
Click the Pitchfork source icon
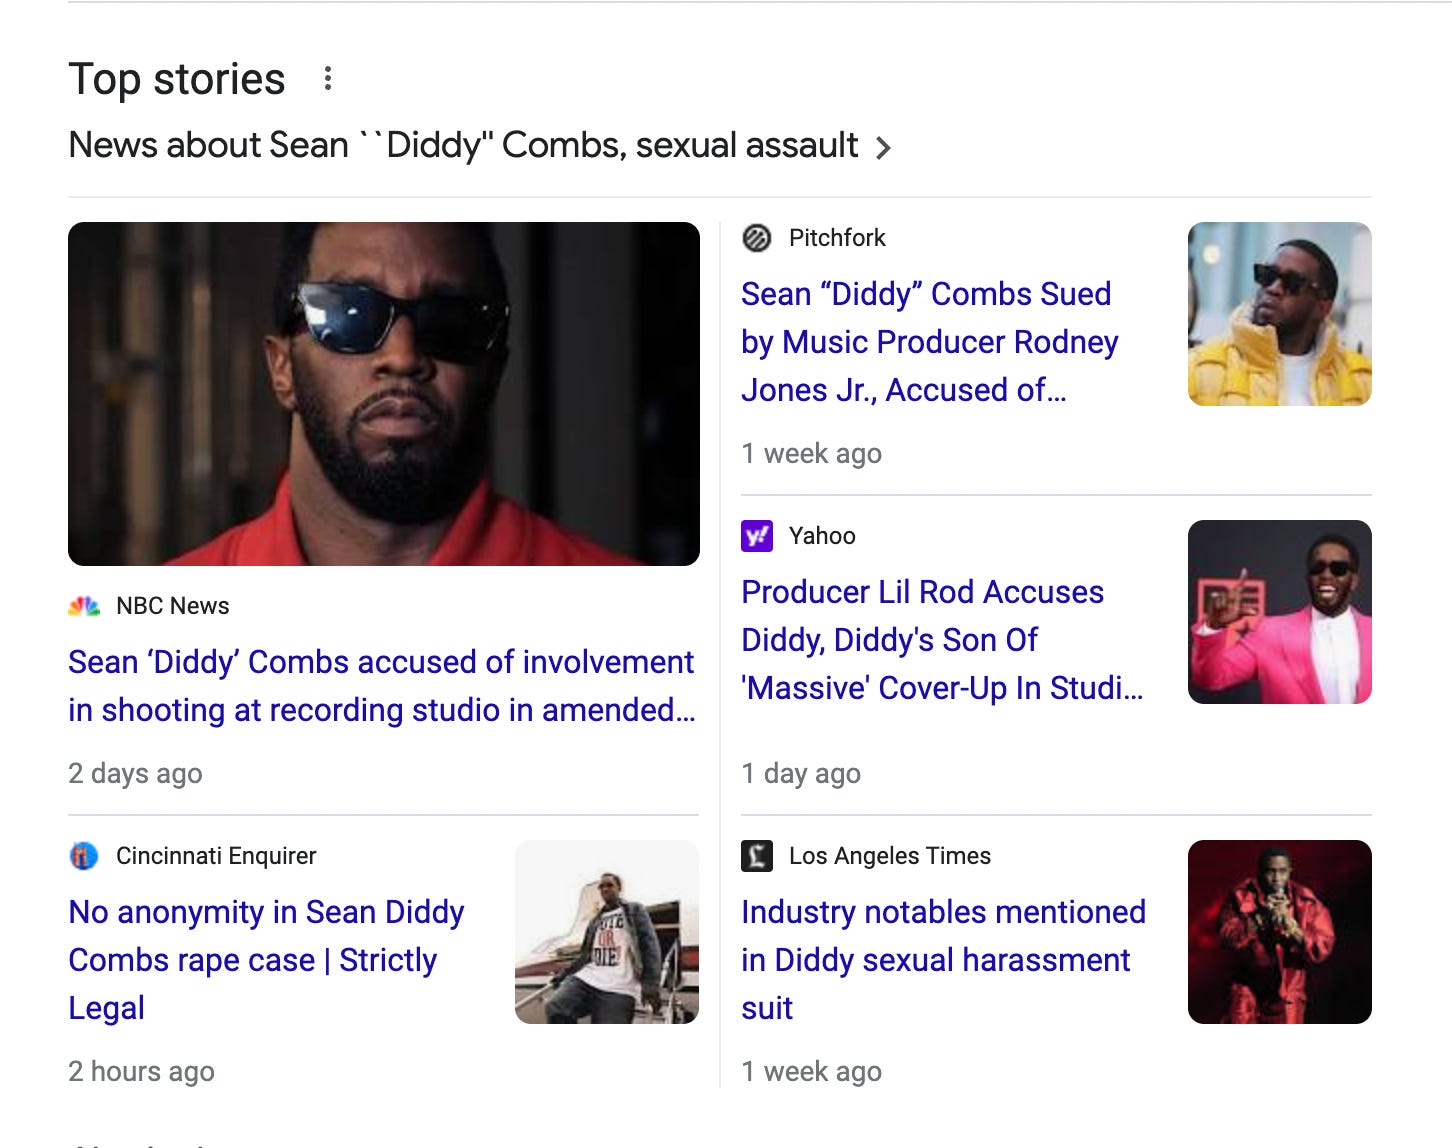[758, 237]
